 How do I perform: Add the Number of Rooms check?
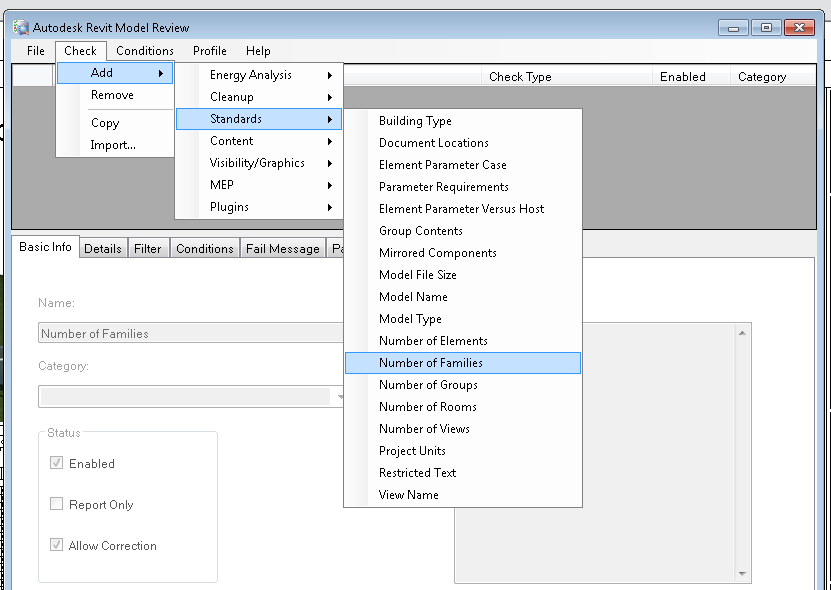point(463,407)
